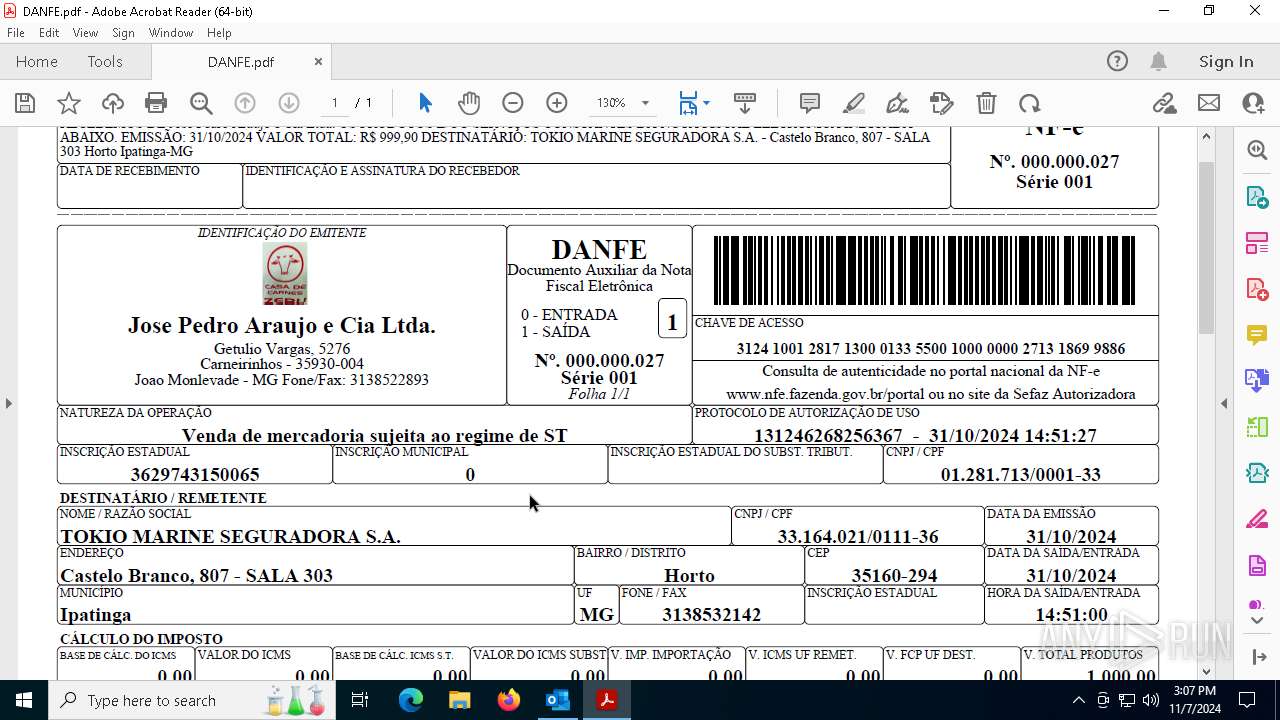Screen dimensions: 1280x720
Task: Open the Window menu
Action: pos(171,33)
